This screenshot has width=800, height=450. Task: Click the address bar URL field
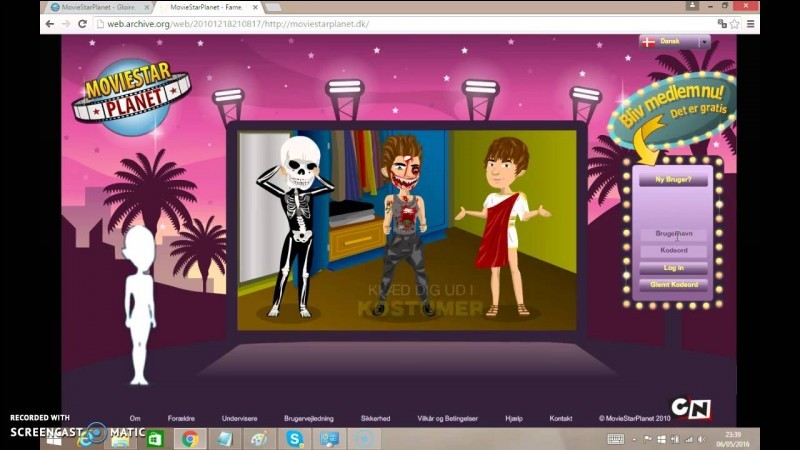coord(403,24)
